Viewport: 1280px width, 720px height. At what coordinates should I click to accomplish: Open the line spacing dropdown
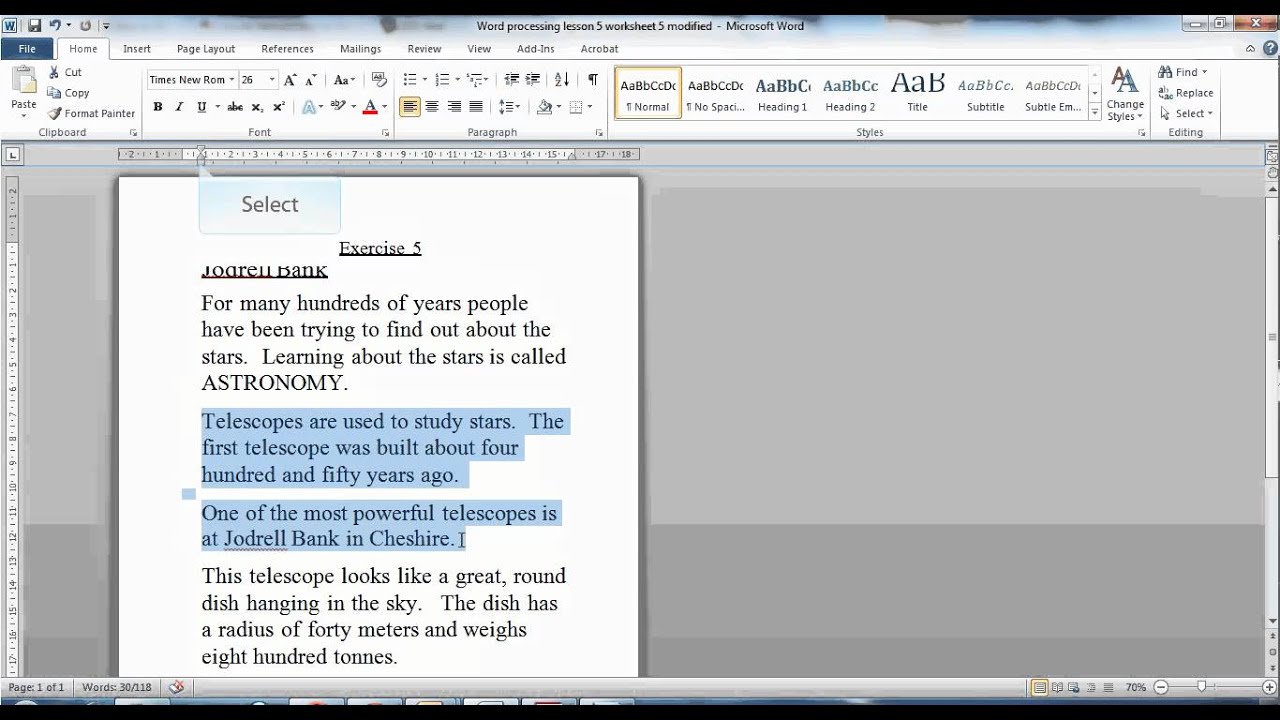(510, 107)
